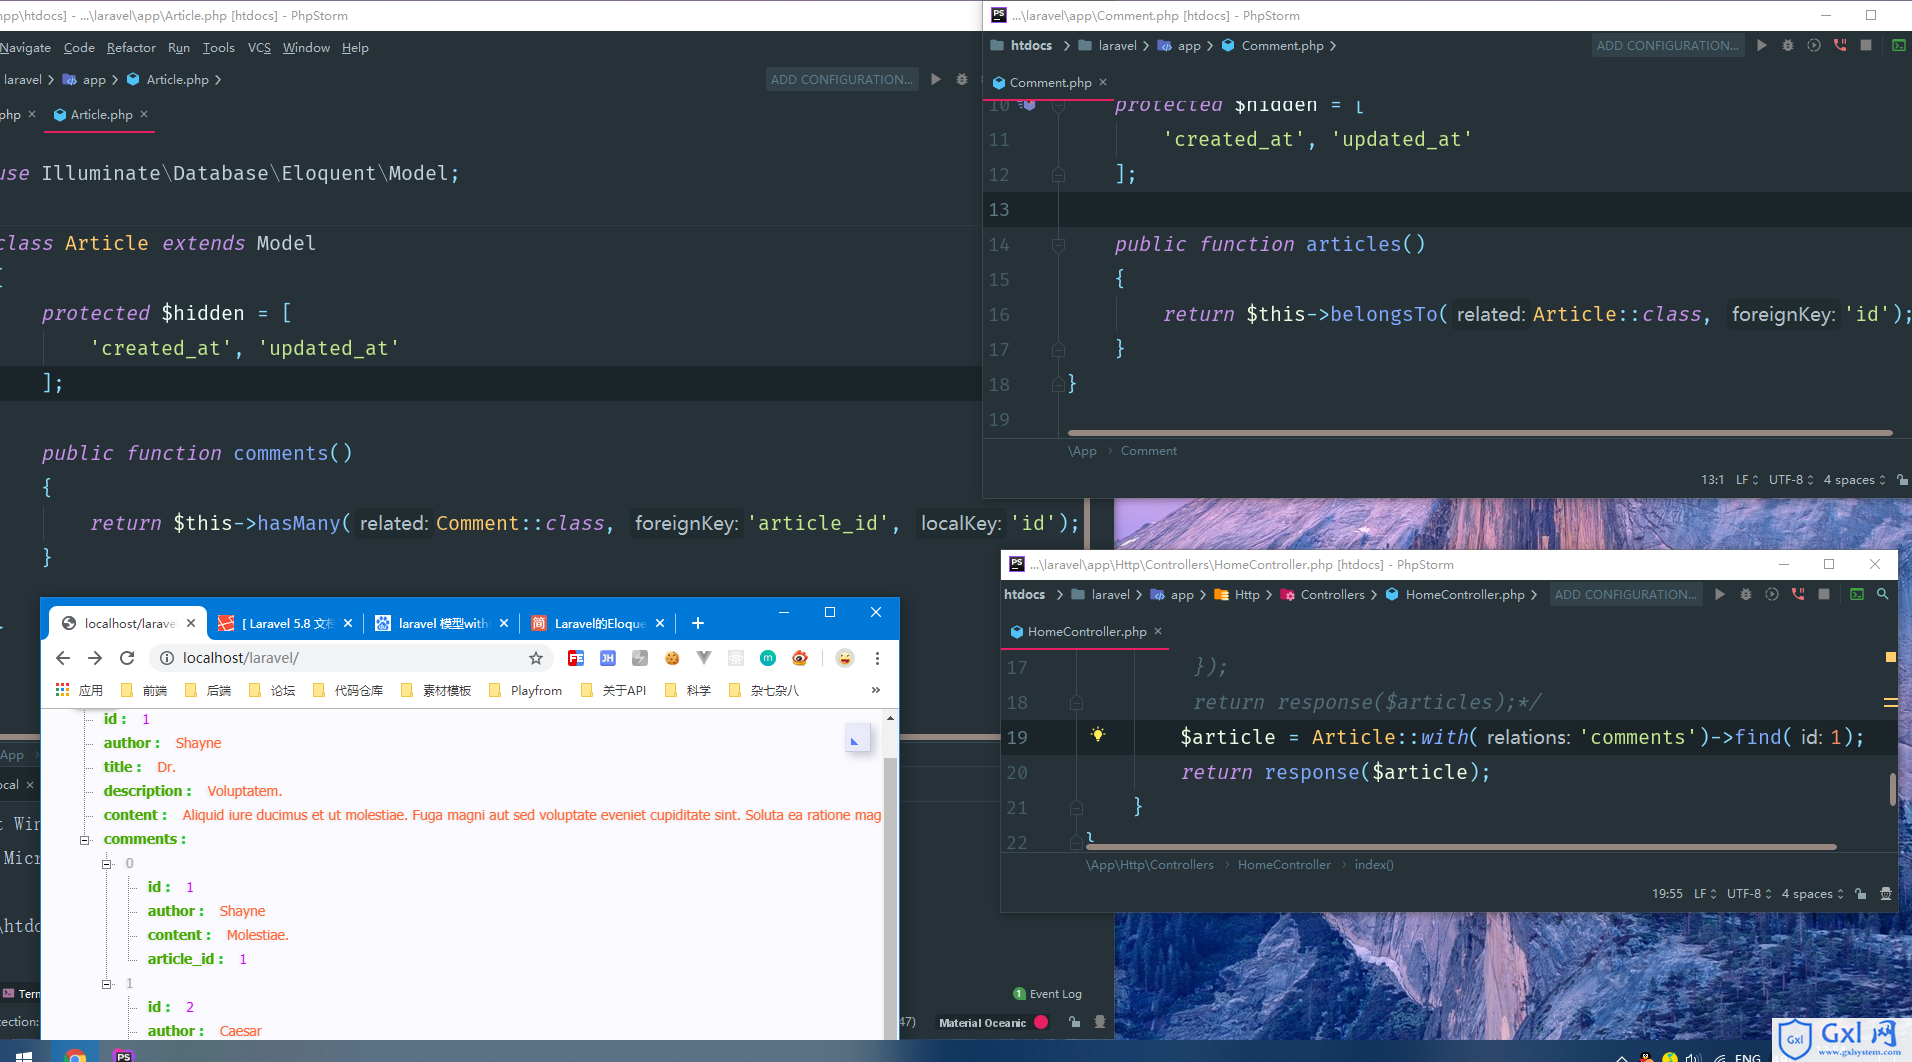Reload the localhost/laravel page
The image size is (1912, 1062).
pos(127,657)
